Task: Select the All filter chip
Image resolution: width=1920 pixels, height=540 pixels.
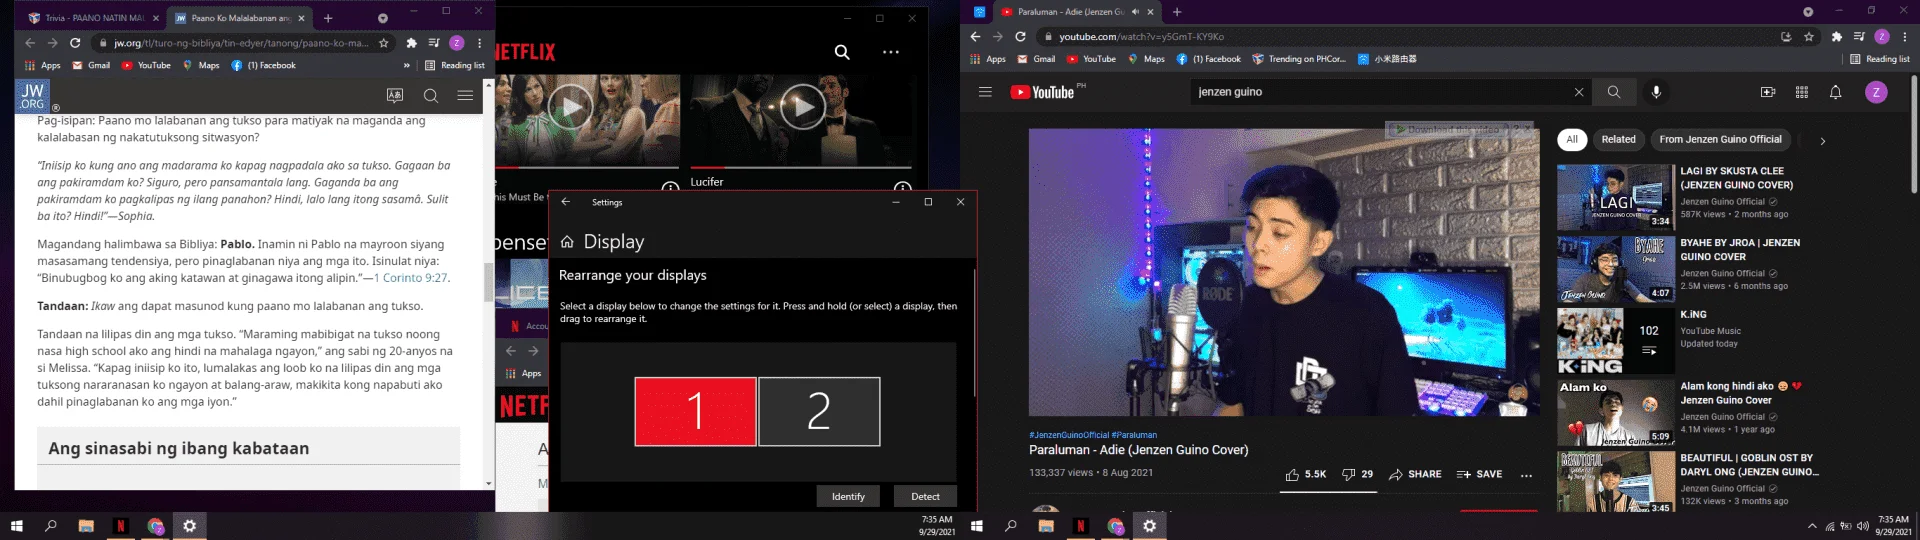Action: point(1572,140)
